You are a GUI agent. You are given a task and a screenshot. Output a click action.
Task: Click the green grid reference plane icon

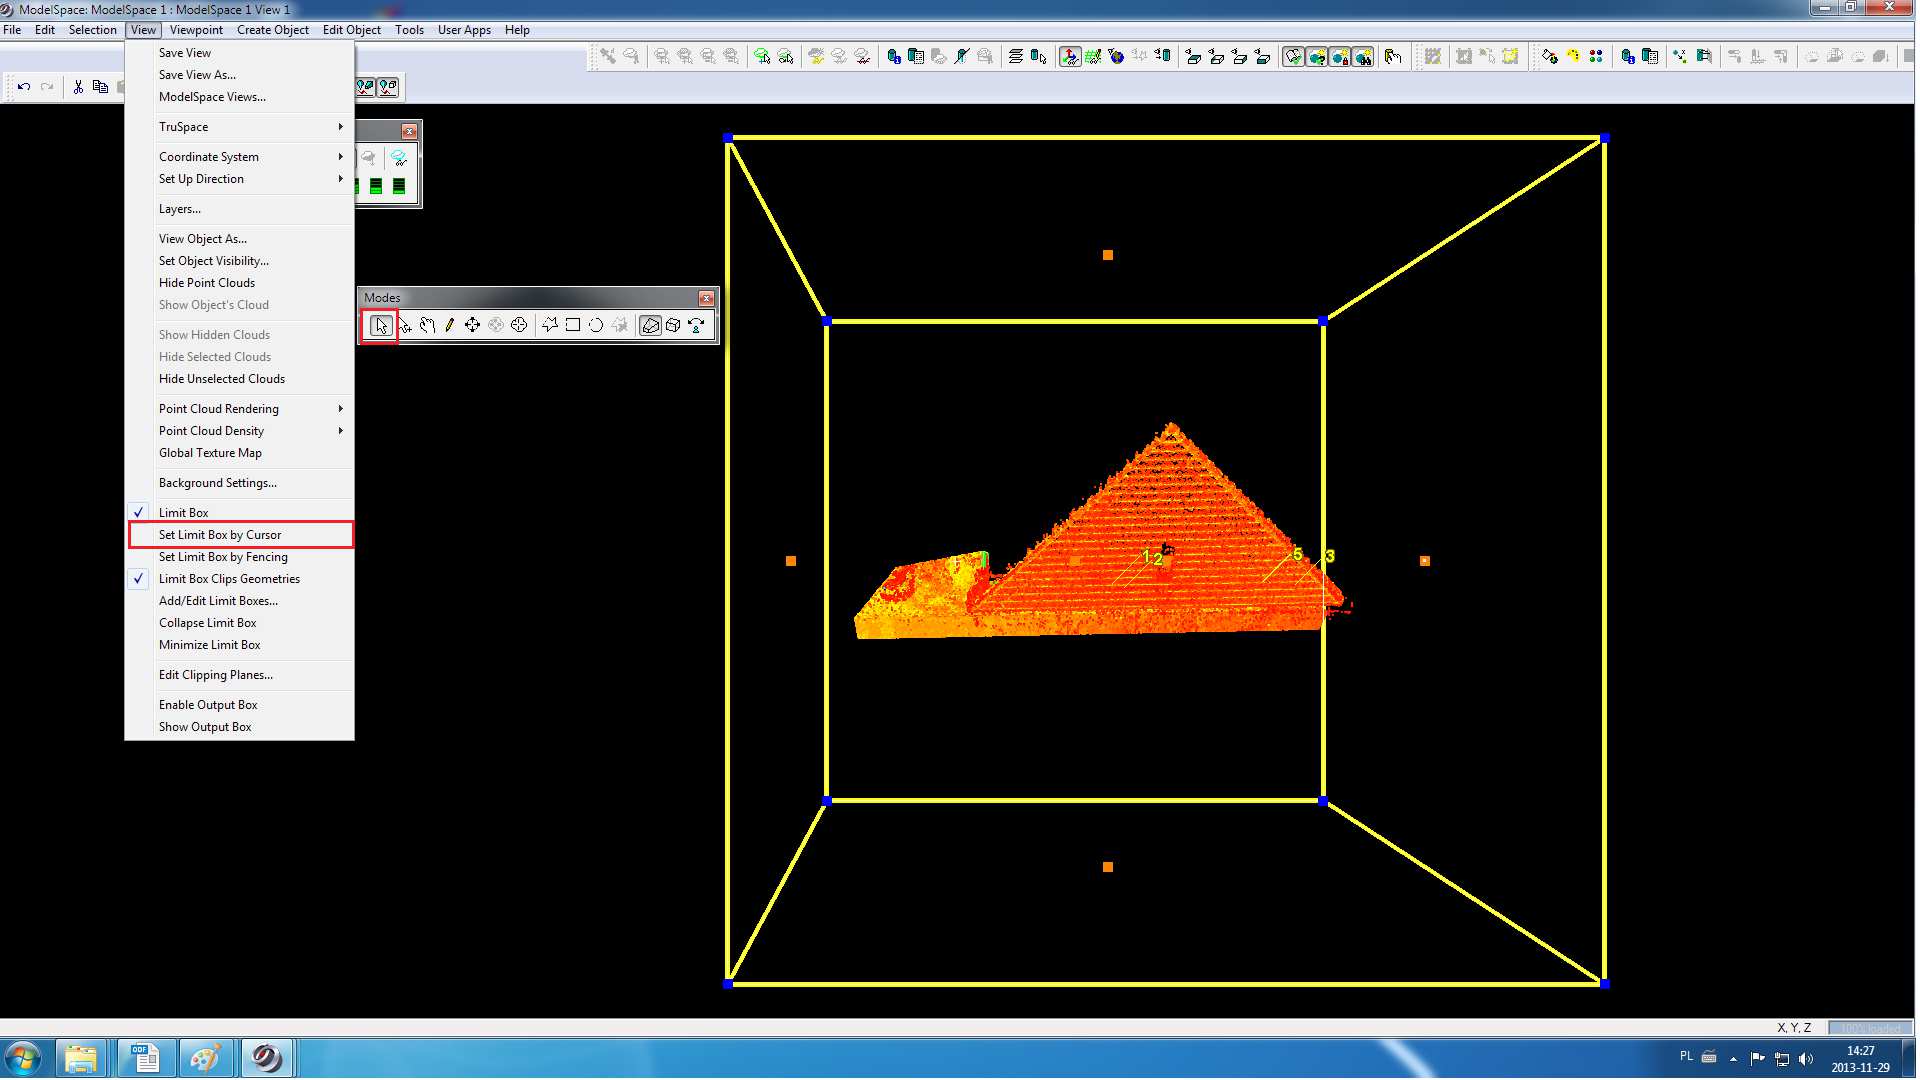(x=1093, y=57)
